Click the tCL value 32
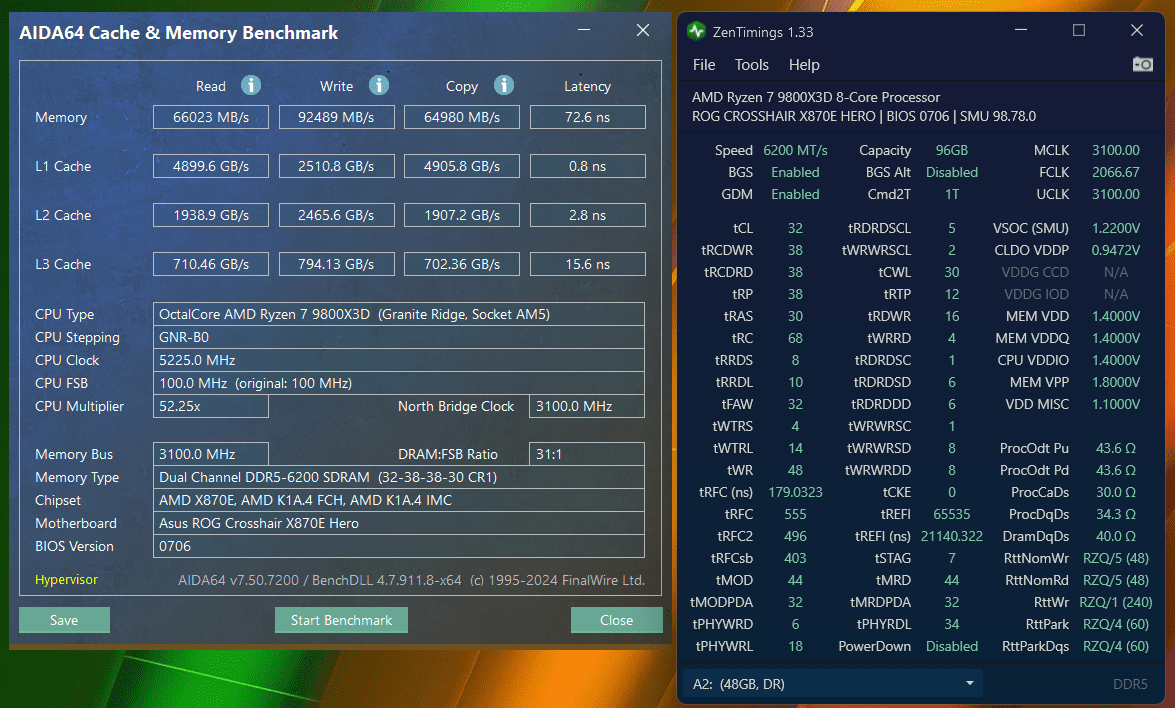Screen dimensions: 1175x708 pyautogui.click(x=795, y=228)
